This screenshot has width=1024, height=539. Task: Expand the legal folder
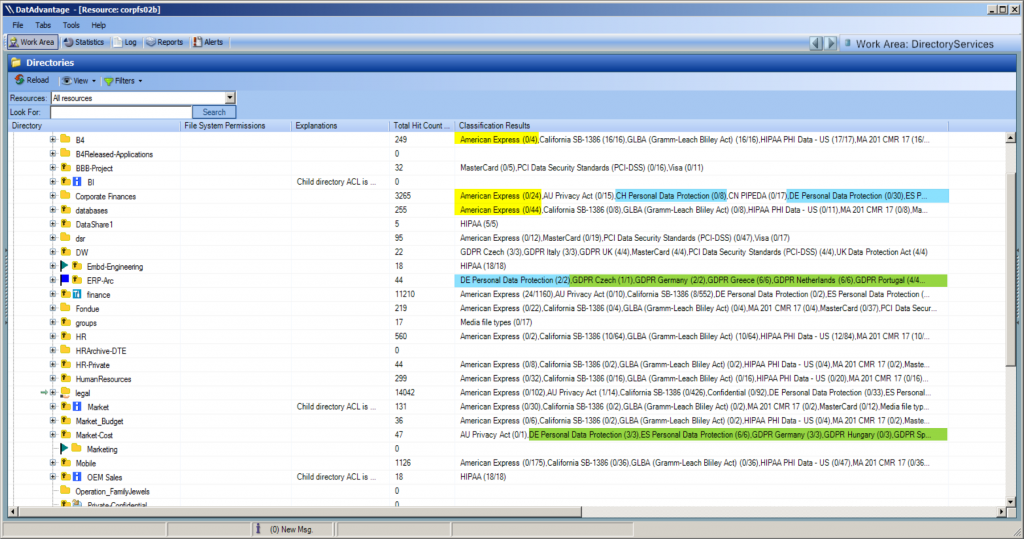click(x=53, y=393)
